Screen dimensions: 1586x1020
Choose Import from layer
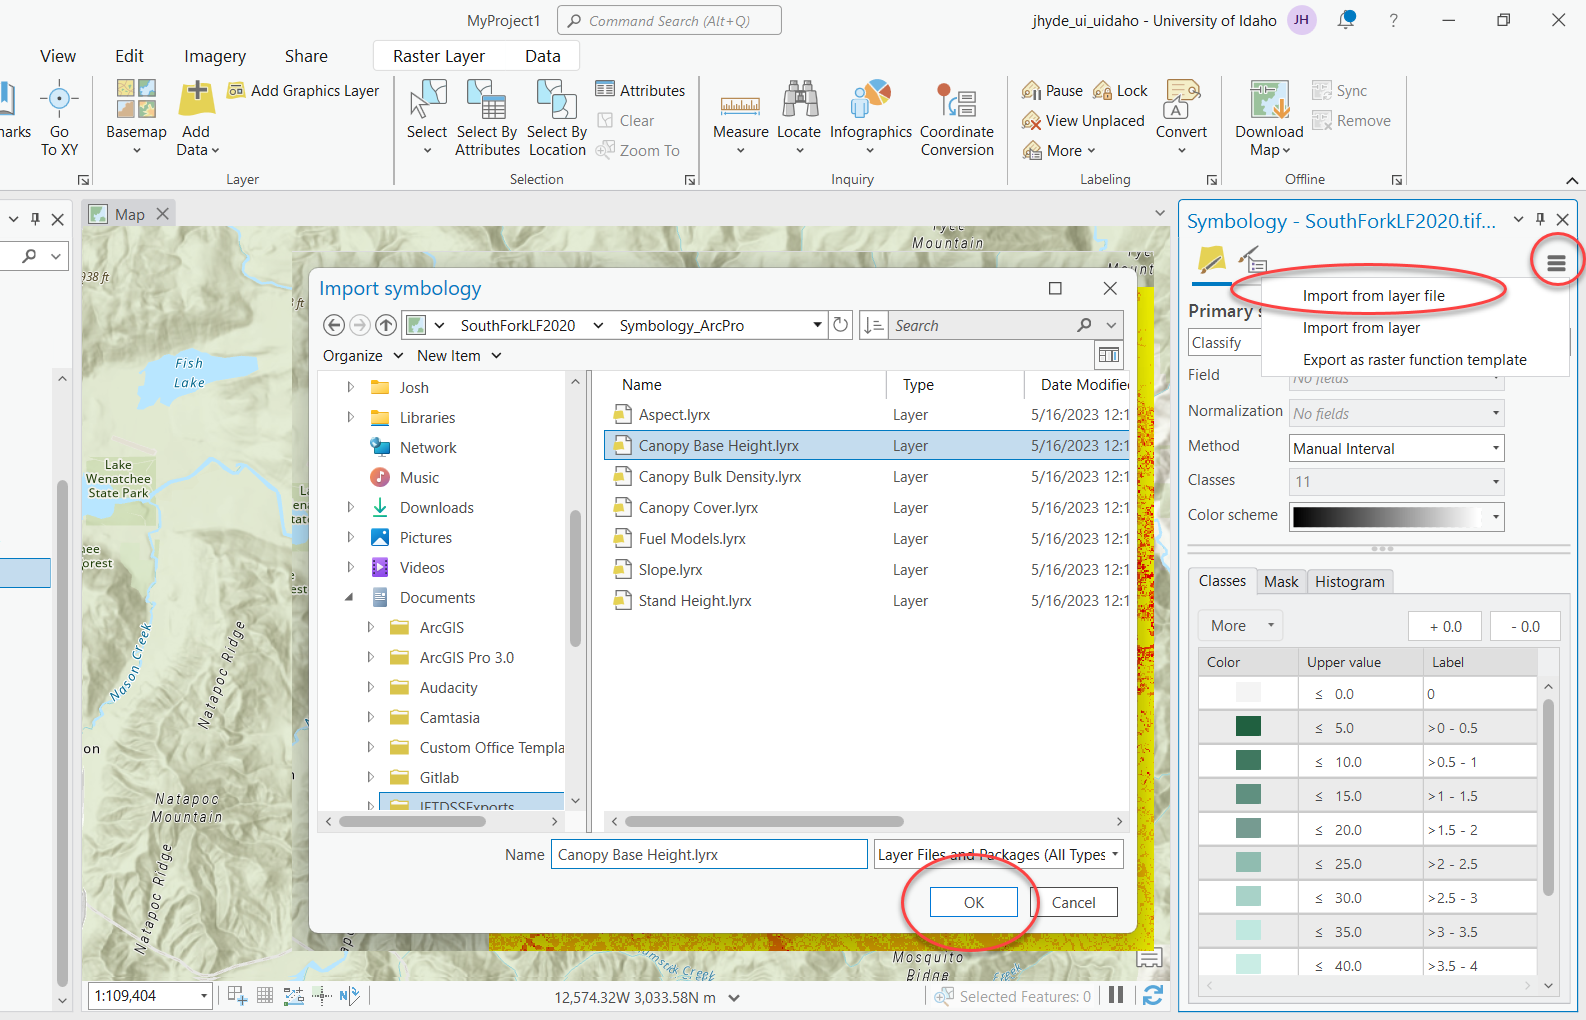coord(1361,328)
